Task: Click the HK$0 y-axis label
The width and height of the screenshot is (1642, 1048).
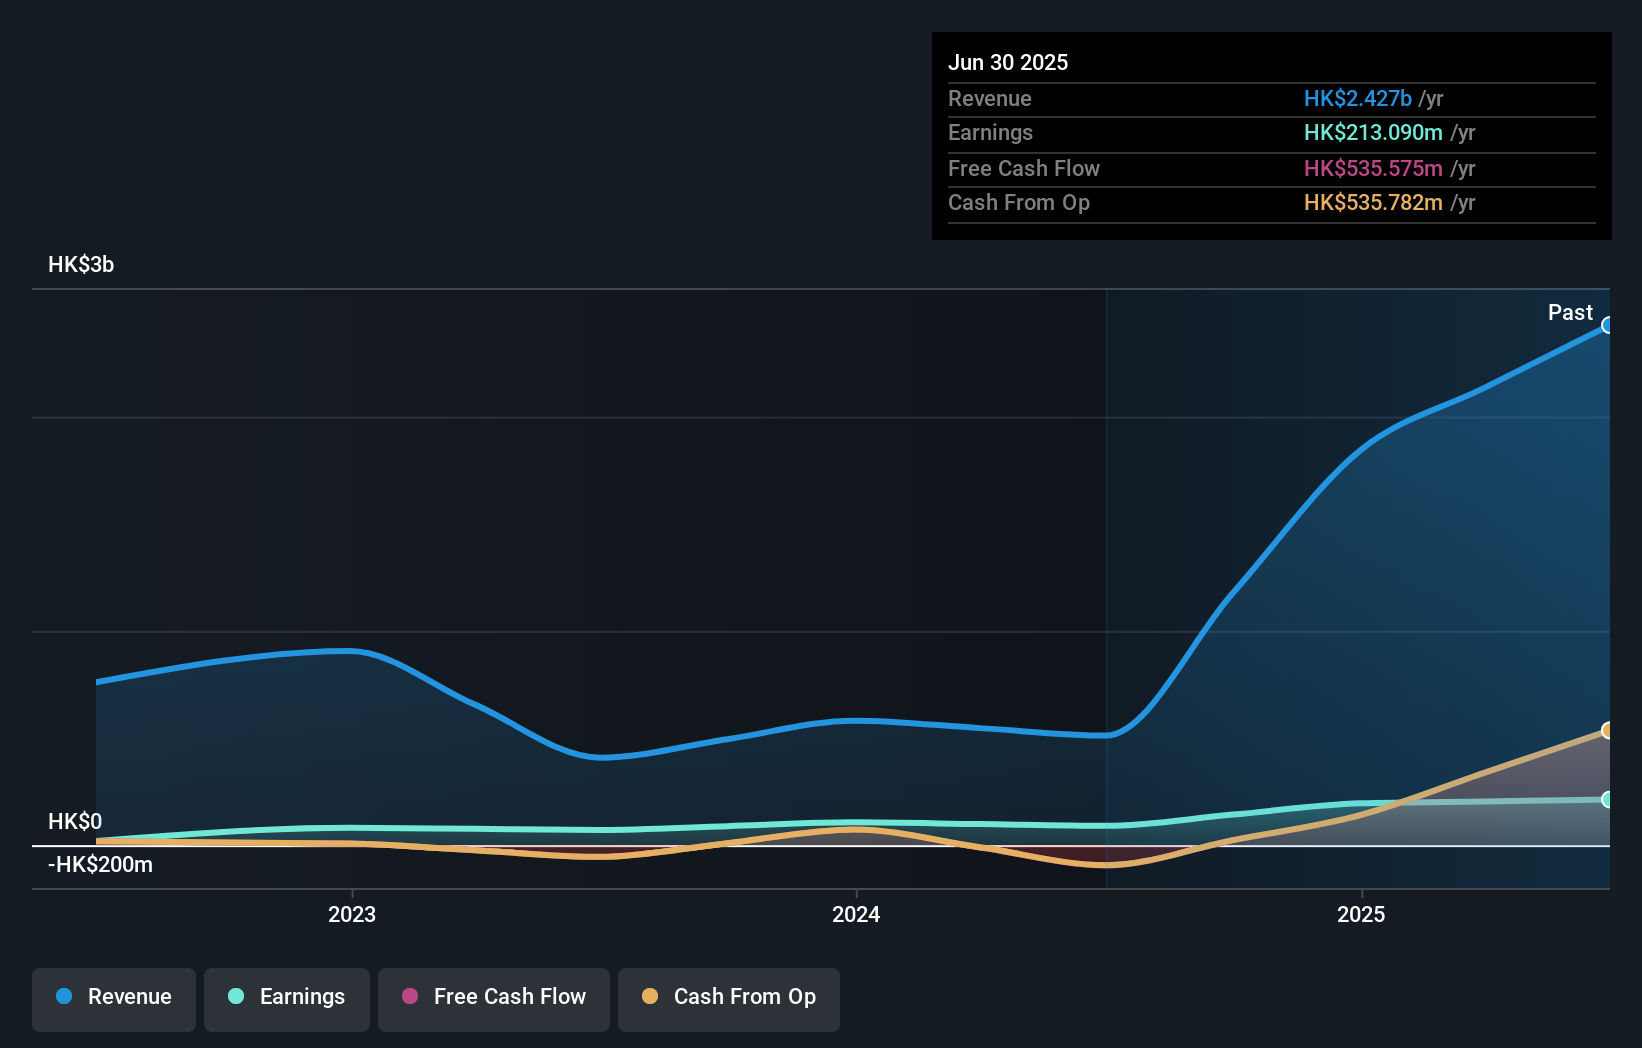Action: (75, 822)
